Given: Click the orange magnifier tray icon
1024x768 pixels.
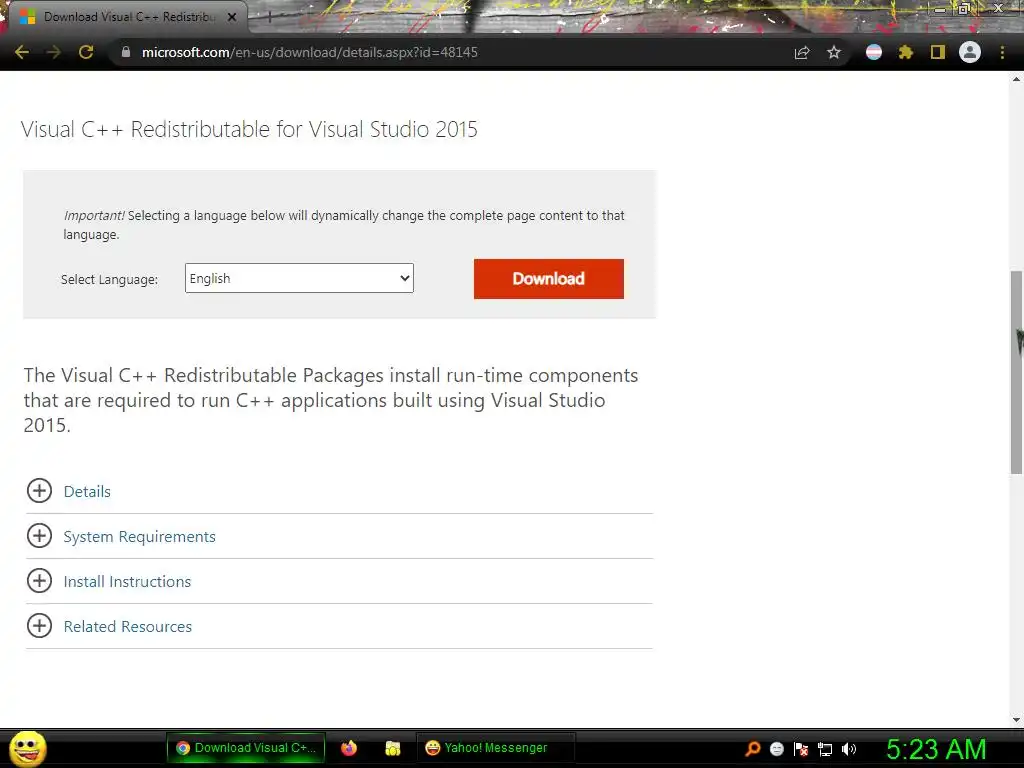Looking at the screenshot, I should (x=753, y=749).
